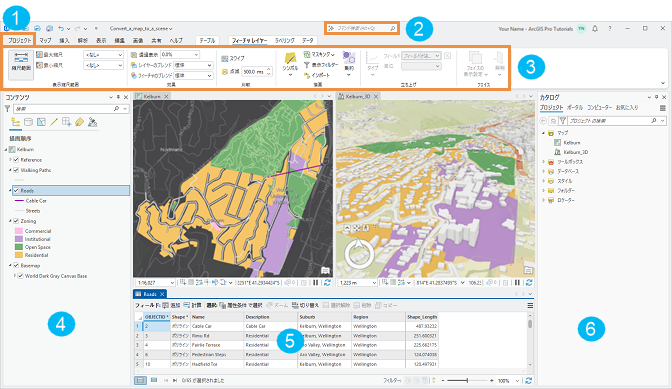Click Calculate (計算) in table toolbar

(x=192, y=305)
